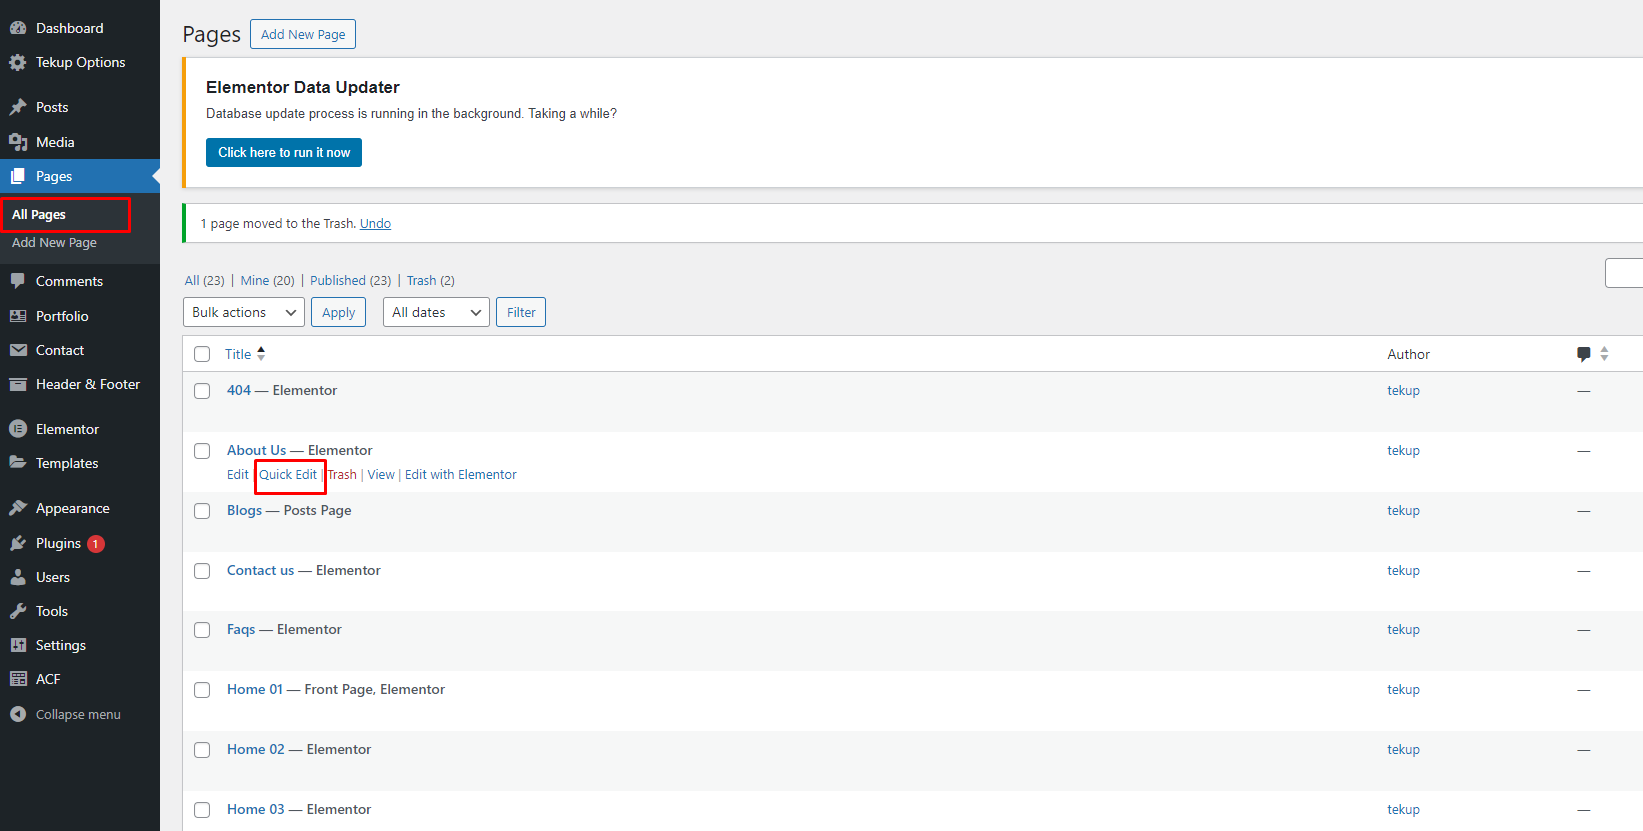
Task: Click the Plugins plug icon
Action: (x=18, y=543)
